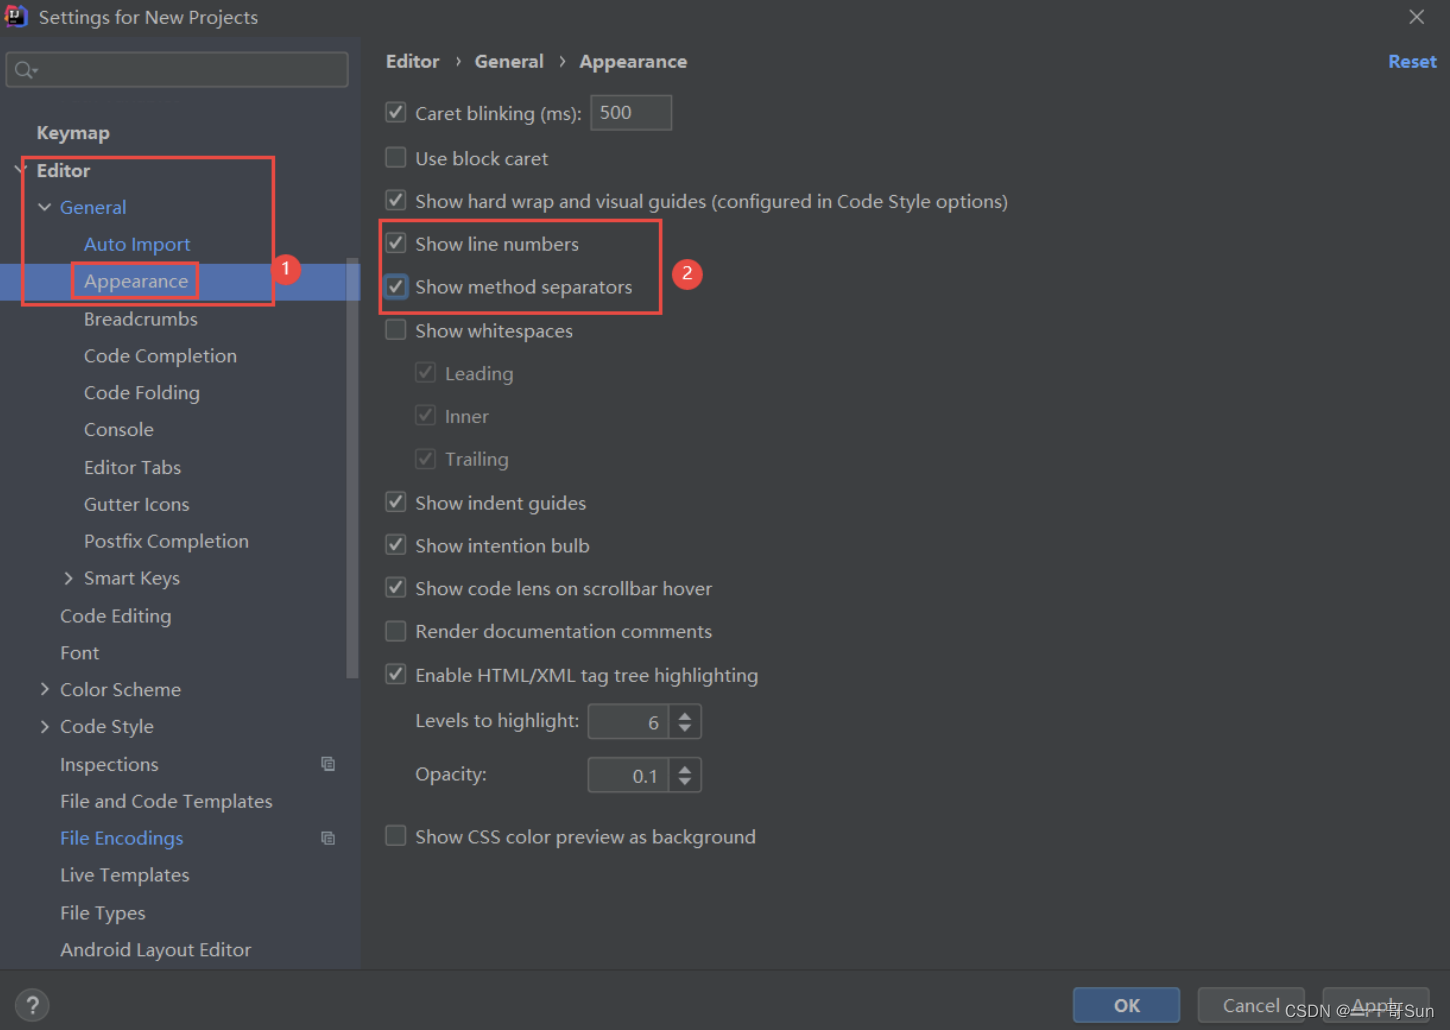This screenshot has width=1450, height=1030.
Task: Click the OK button
Action: (x=1126, y=1005)
